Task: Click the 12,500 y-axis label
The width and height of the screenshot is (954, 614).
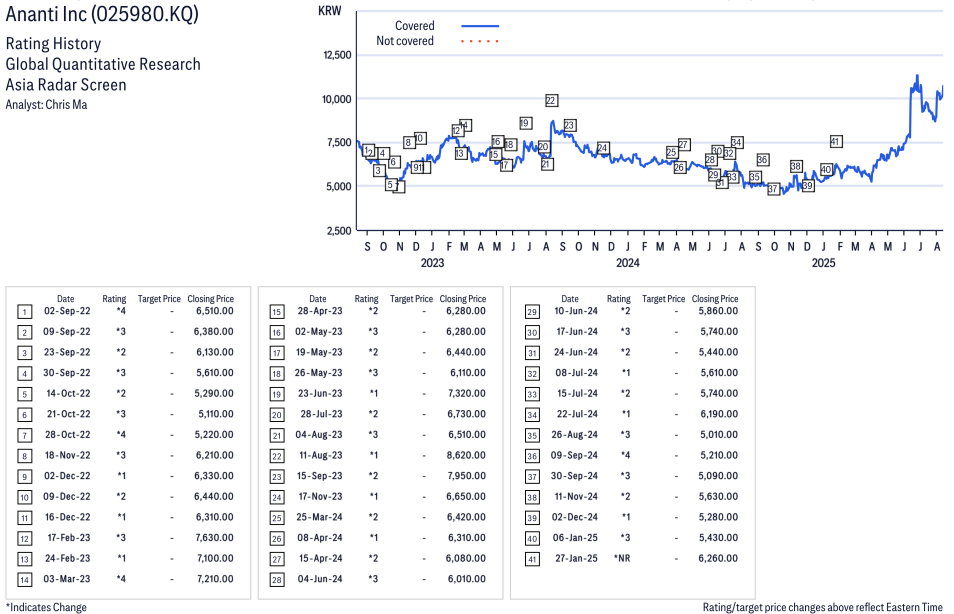Action: 337,55
